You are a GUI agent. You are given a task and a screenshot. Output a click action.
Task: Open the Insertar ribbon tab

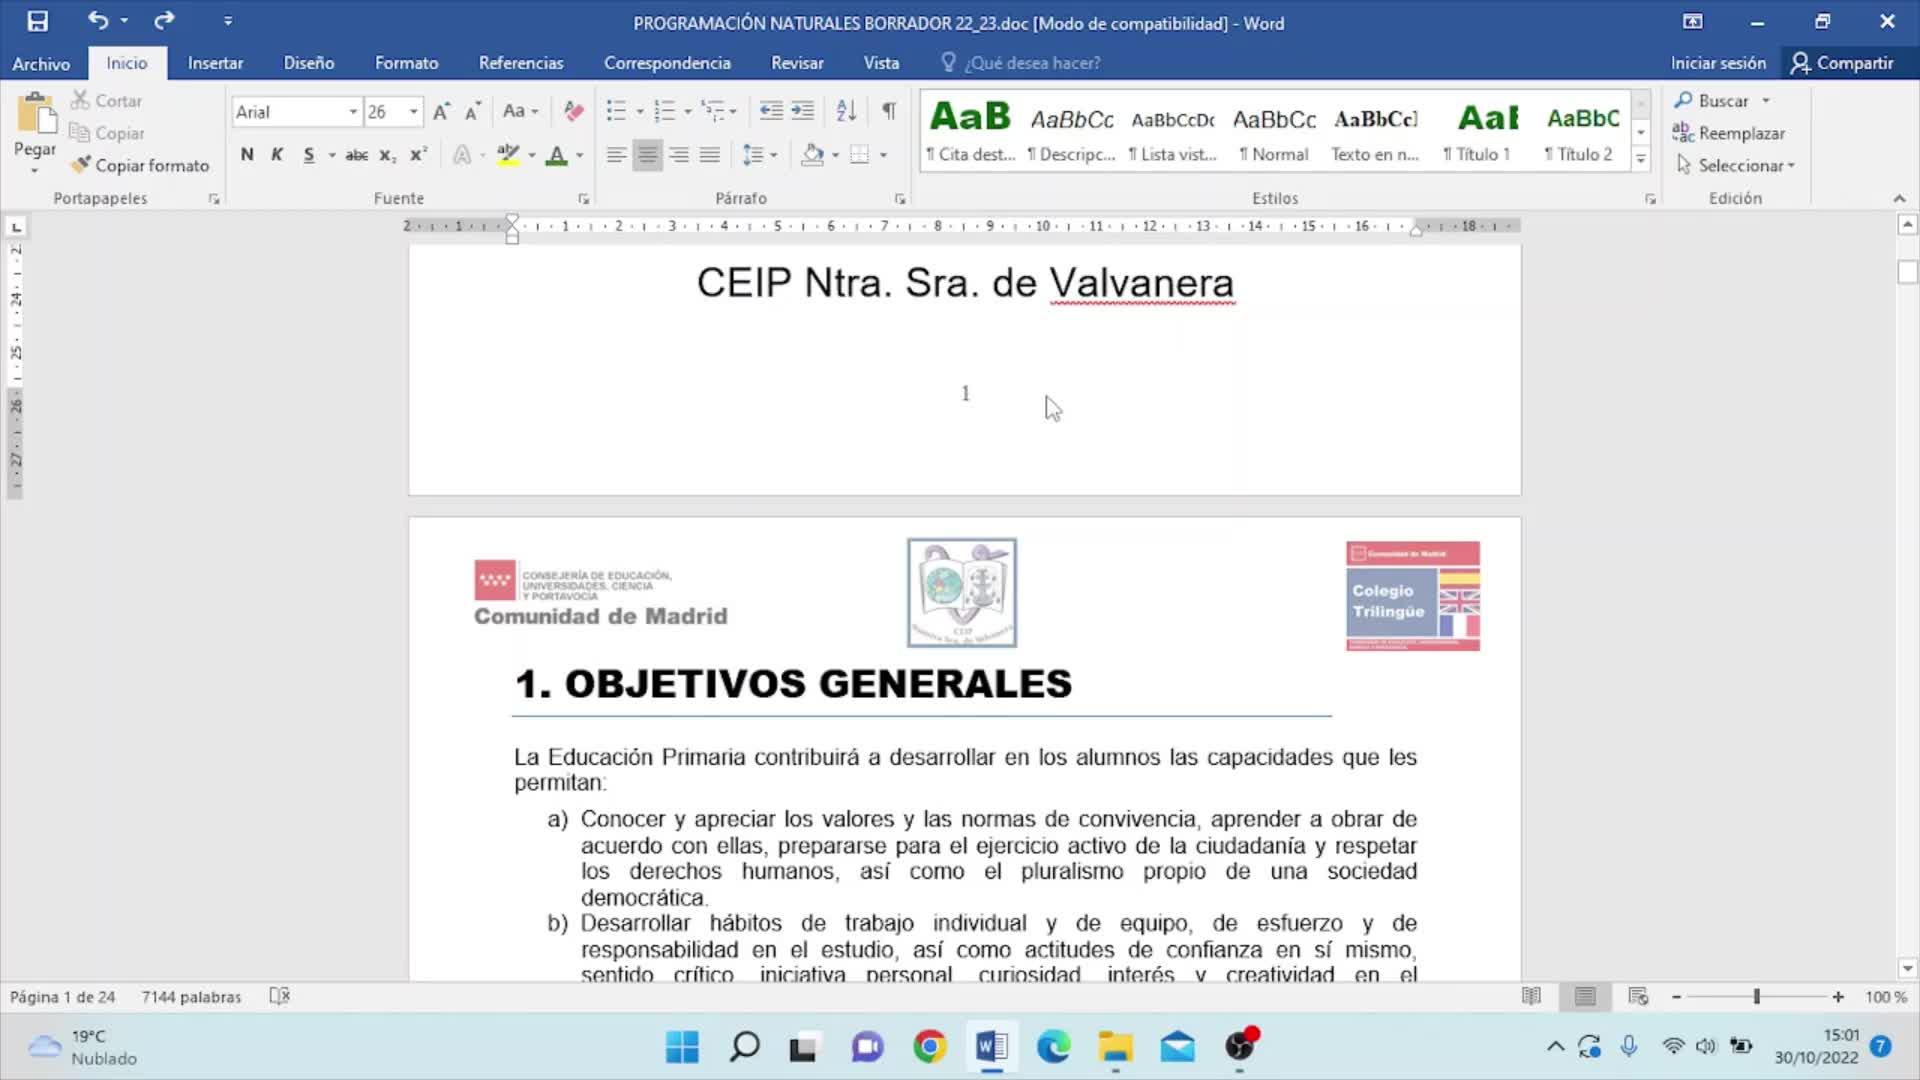pos(215,63)
